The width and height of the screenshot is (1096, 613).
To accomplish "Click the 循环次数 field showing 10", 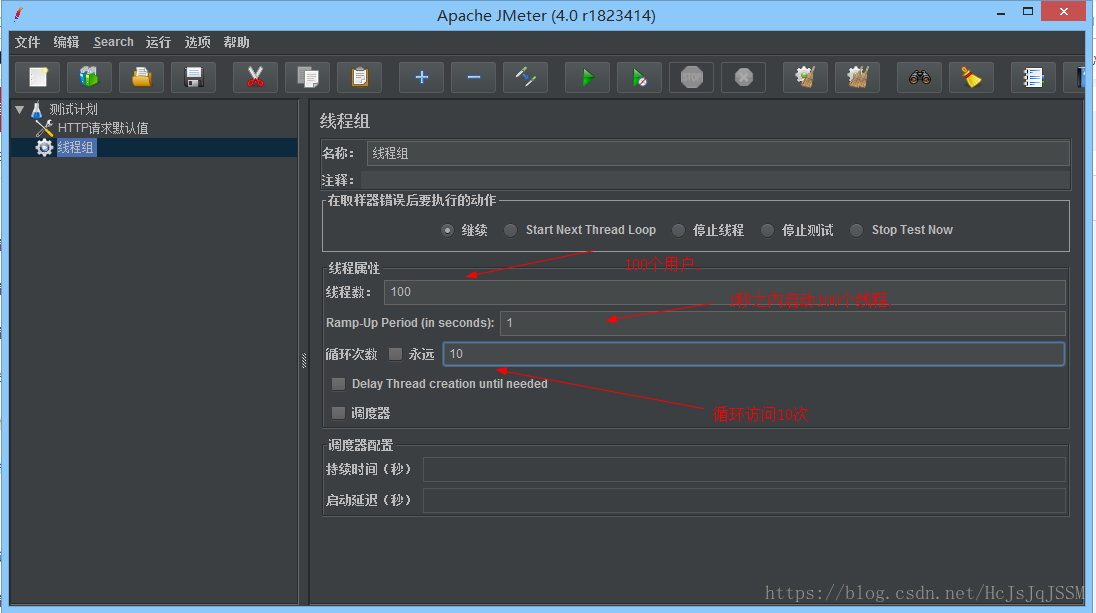I will (x=754, y=354).
